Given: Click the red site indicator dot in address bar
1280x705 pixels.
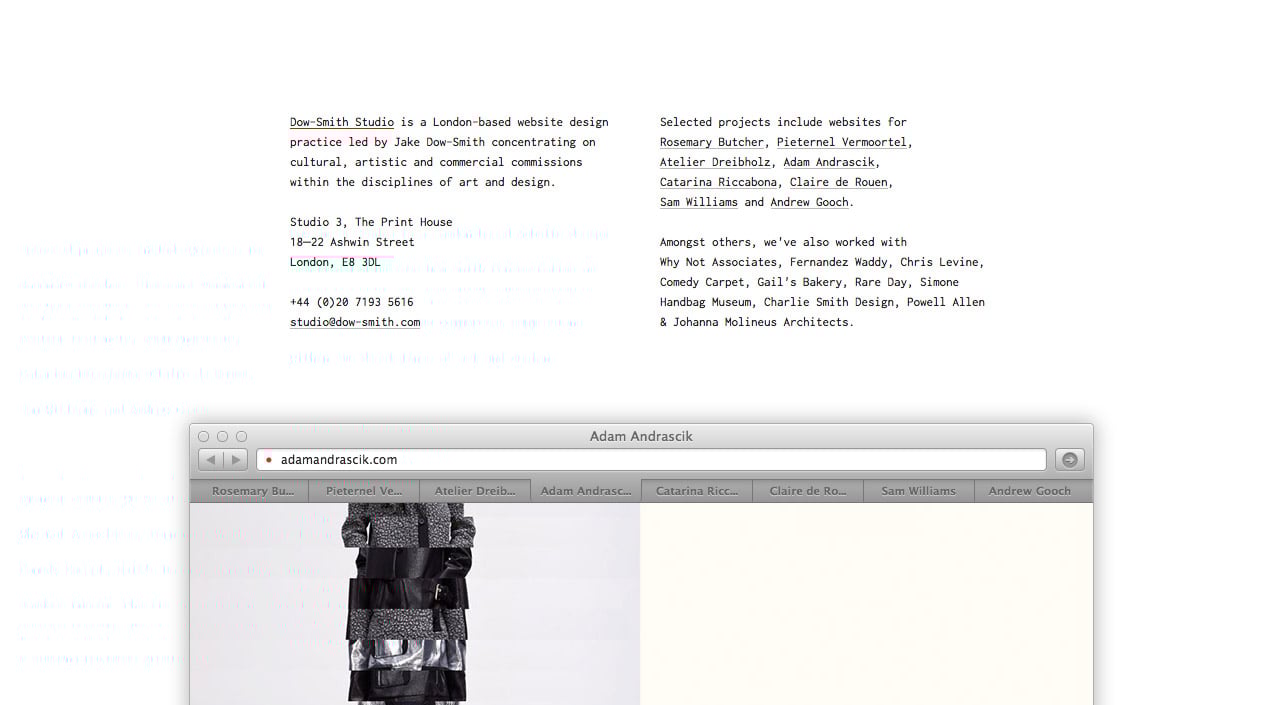Looking at the screenshot, I should click(268, 460).
